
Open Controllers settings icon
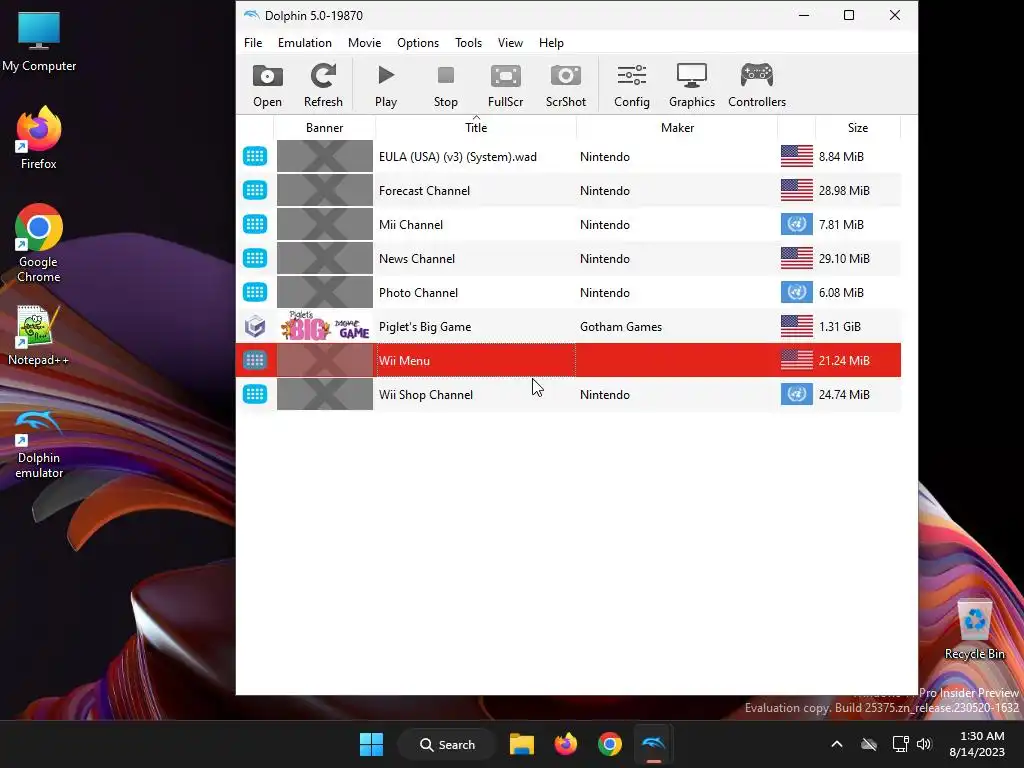757,85
